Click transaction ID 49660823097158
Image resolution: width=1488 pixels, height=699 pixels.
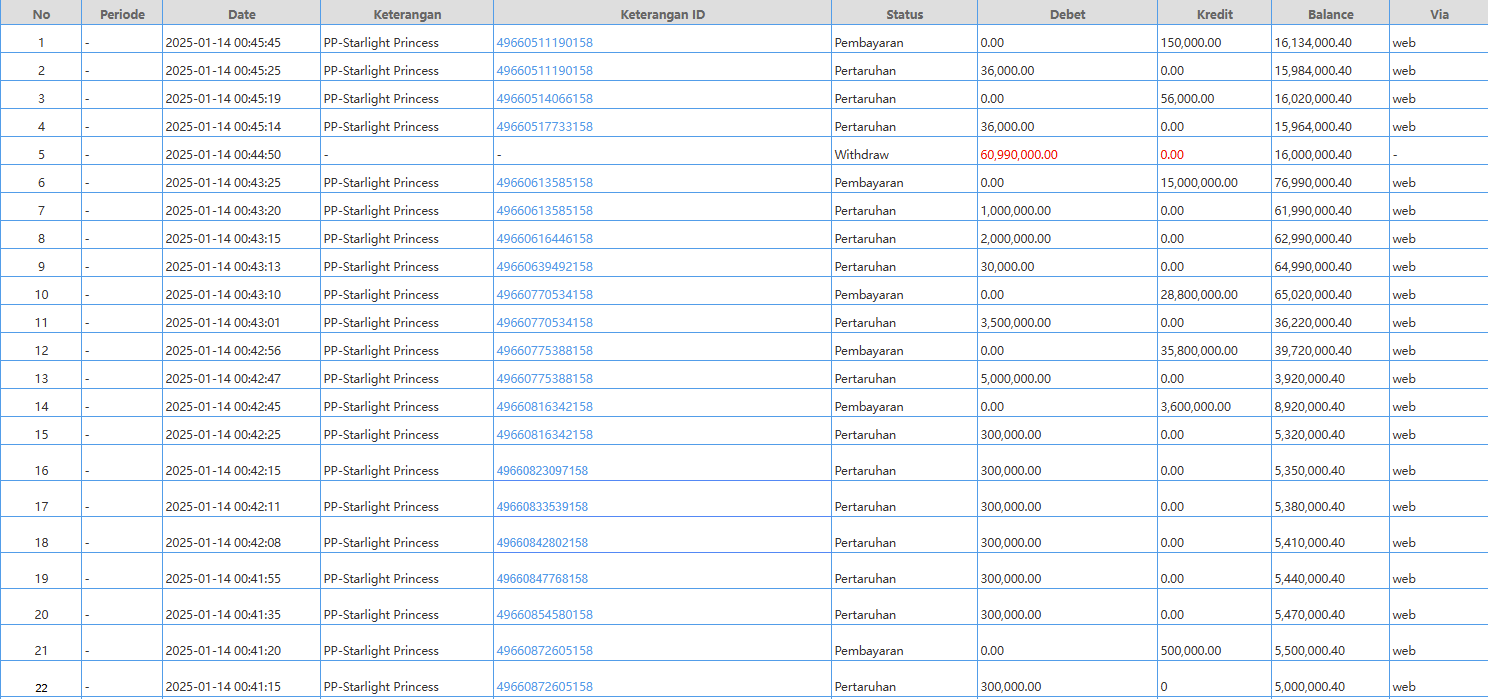click(x=542, y=471)
